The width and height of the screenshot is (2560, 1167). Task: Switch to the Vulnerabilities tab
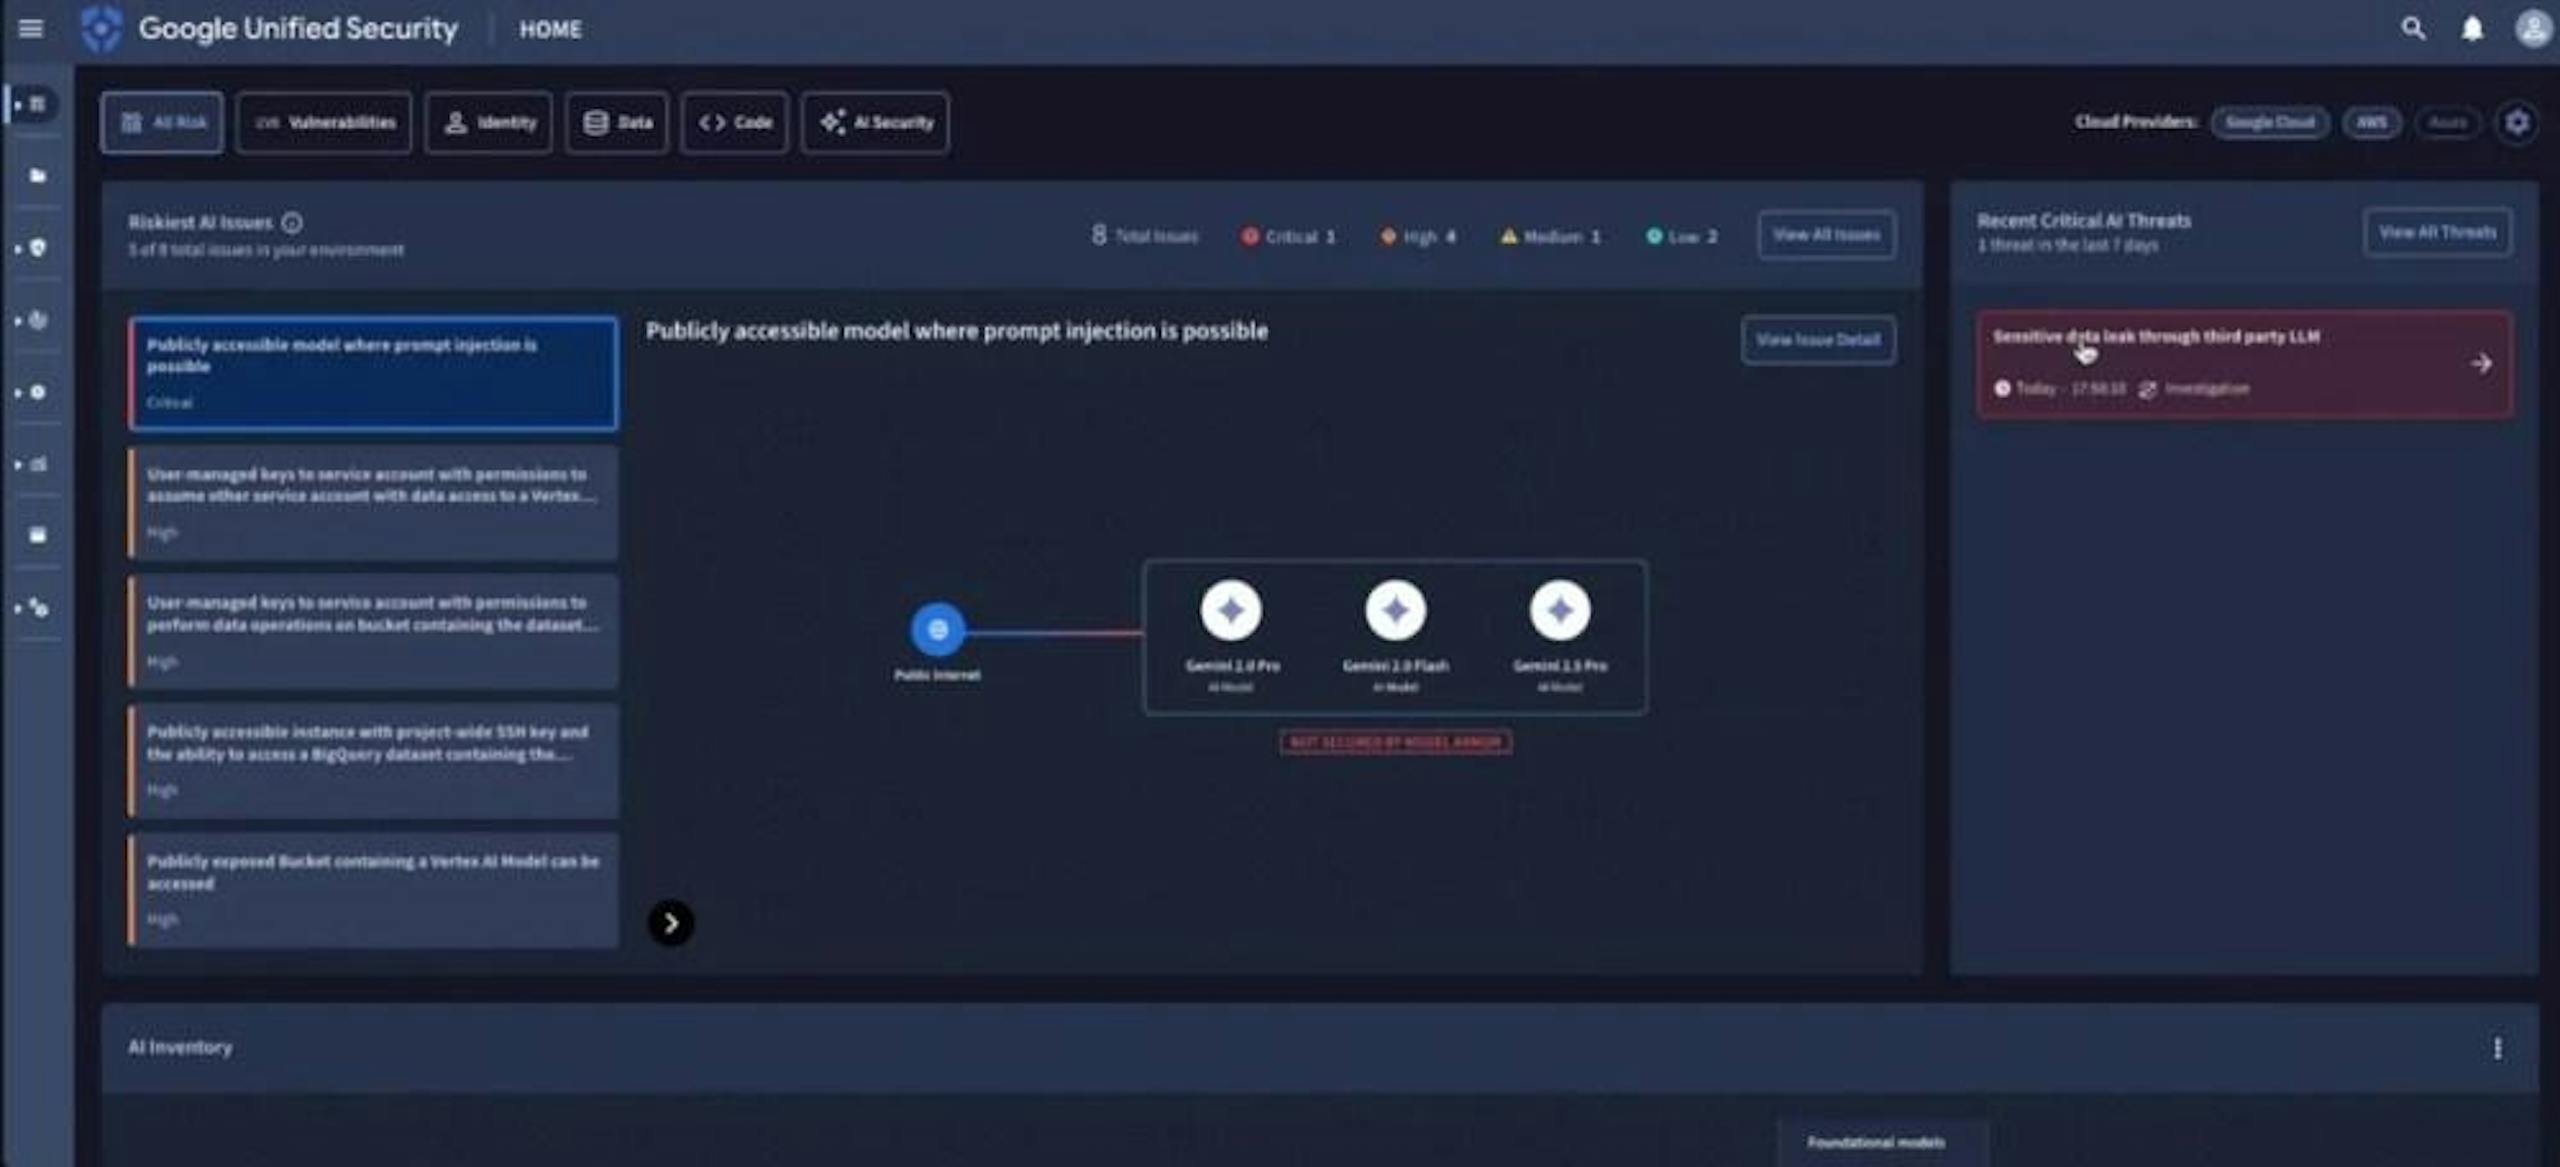[324, 122]
